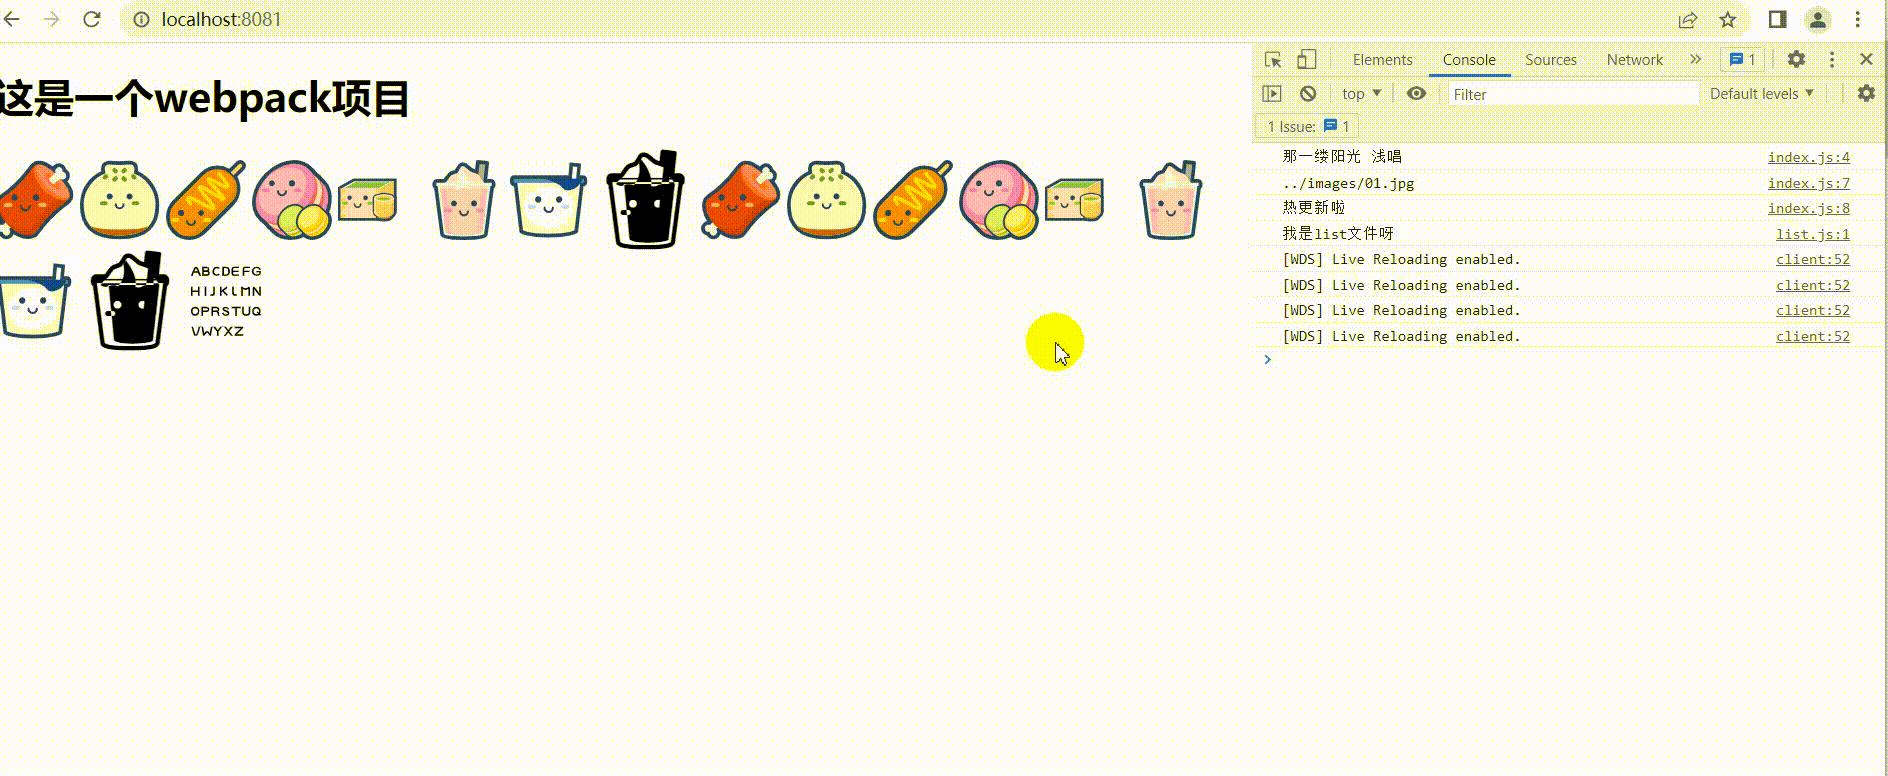Go back with the browser back arrow
Viewport: 1888px width, 776px height.
[12, 19]
